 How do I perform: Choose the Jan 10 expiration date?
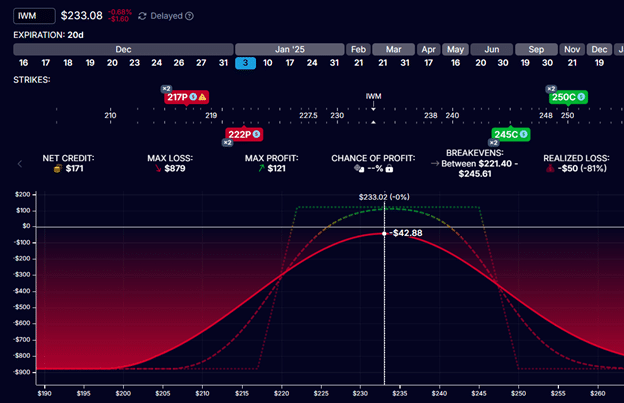pyautogui.click(x=268, y=63)
